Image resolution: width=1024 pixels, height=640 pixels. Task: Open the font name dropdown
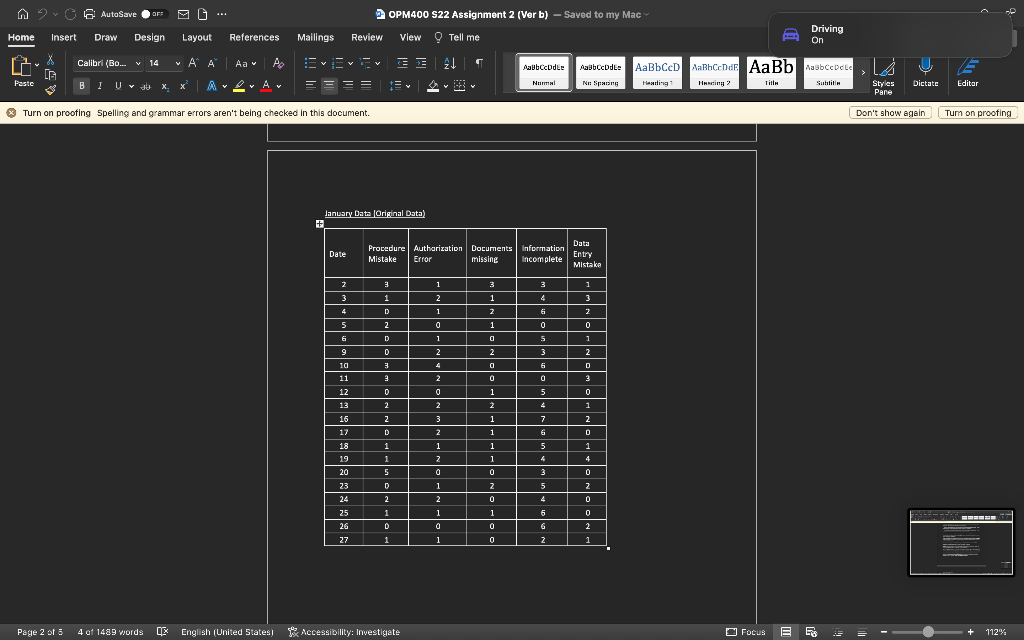(138, 63)
